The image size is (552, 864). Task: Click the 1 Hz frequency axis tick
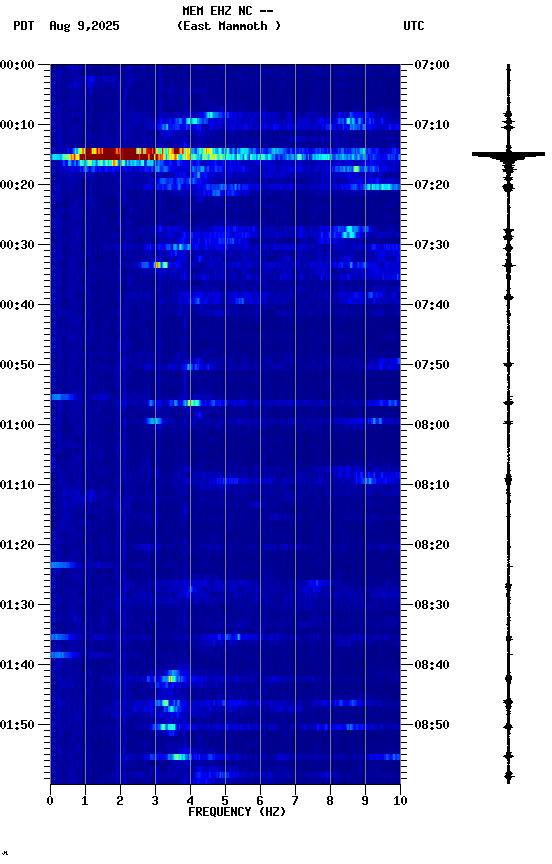[85, 801]
